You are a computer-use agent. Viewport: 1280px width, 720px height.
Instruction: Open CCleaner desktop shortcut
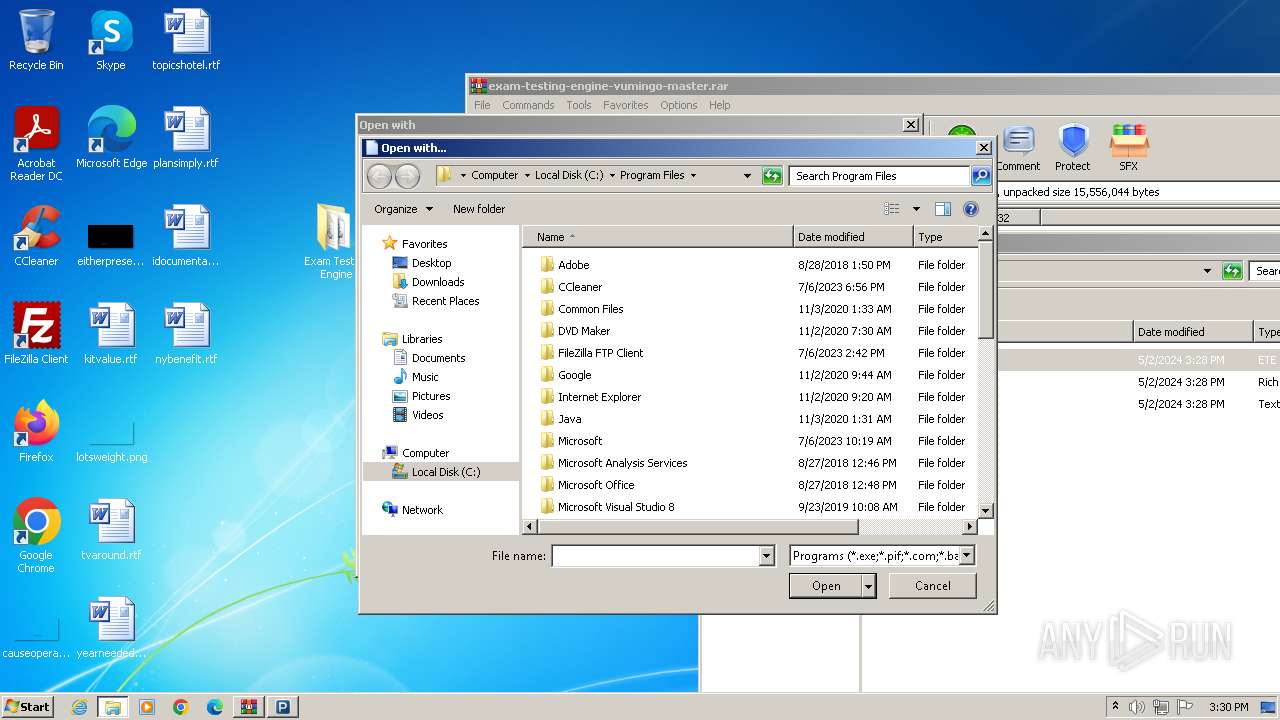coord(36,236)
